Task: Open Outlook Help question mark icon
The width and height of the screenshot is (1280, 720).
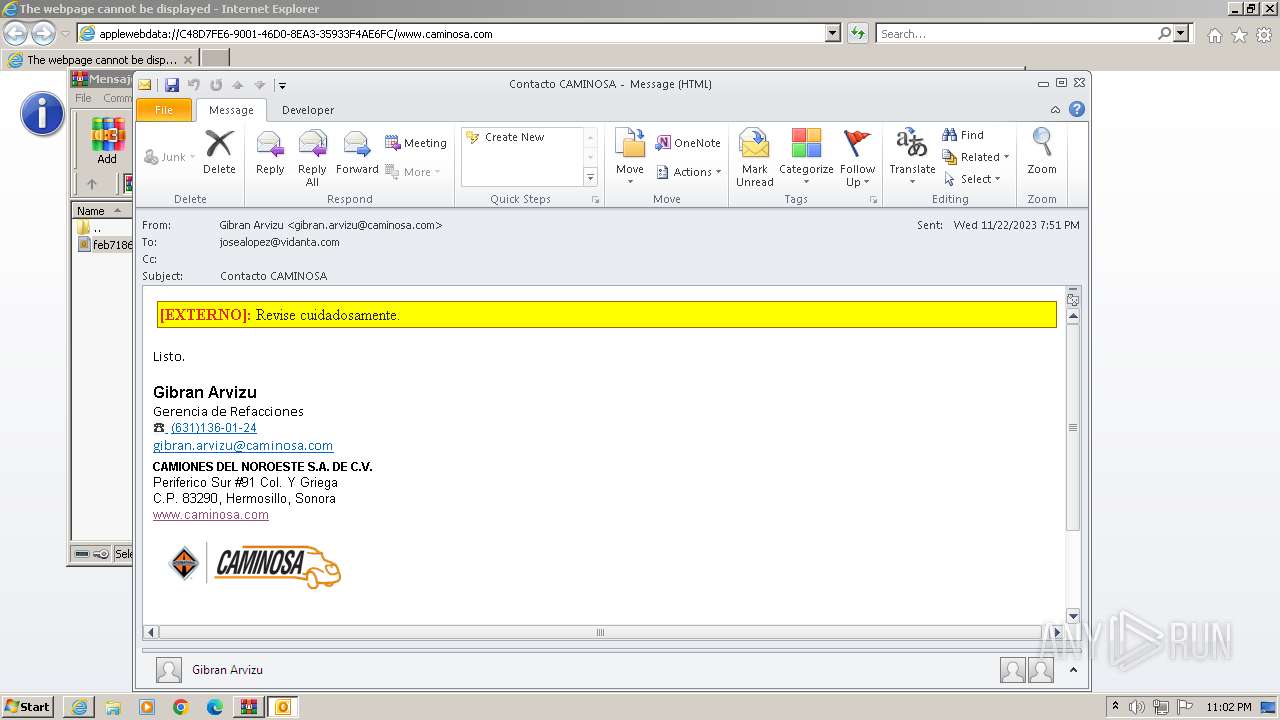Action: [1077, 110]
